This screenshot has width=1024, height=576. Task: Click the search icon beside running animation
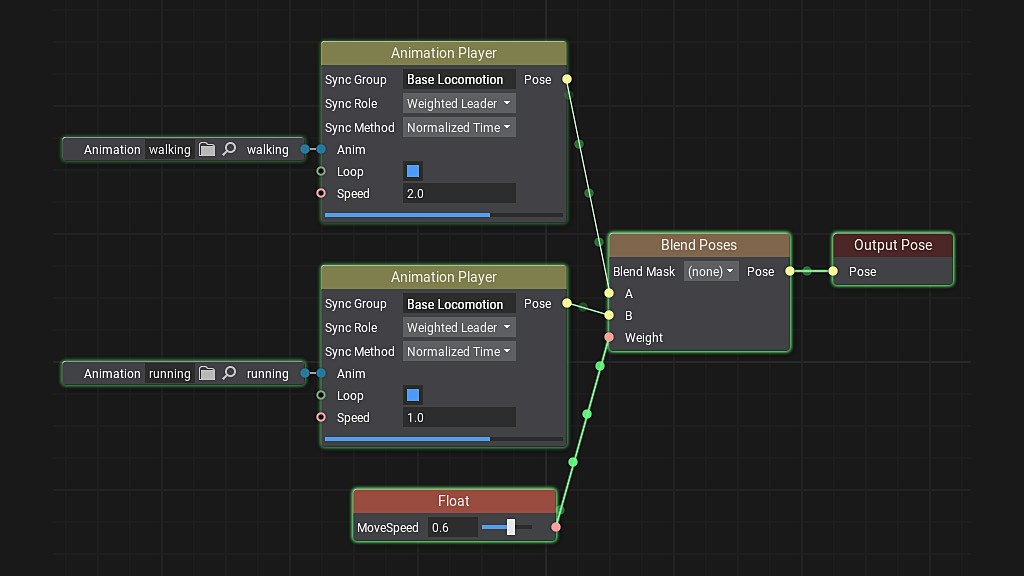[x=229, y=373]
